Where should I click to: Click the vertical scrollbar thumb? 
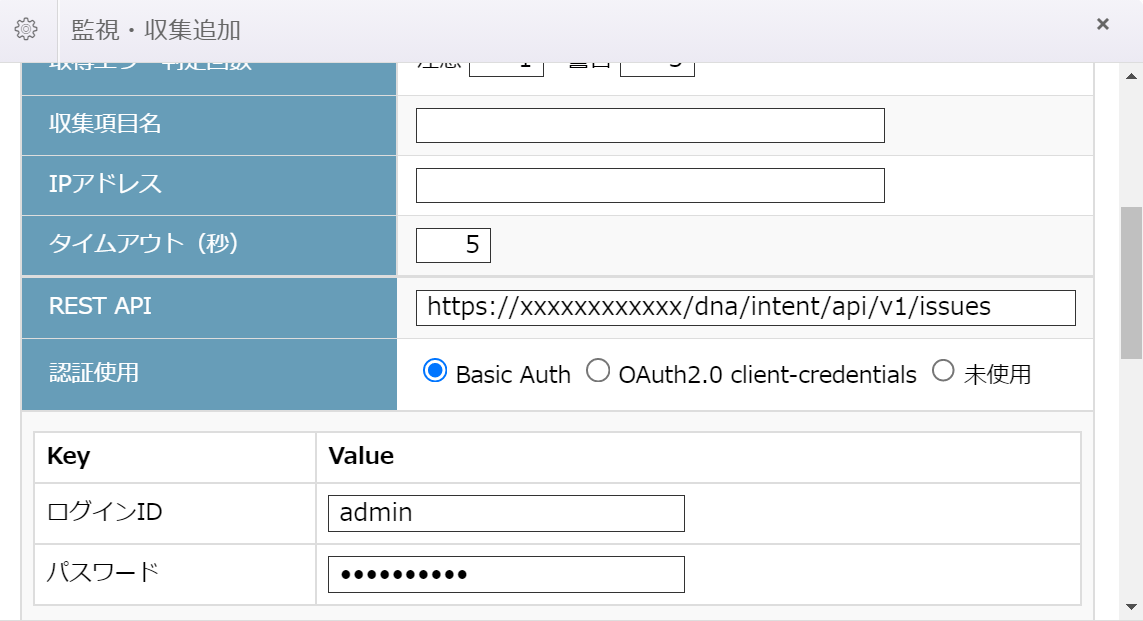tap(1131, 282)
